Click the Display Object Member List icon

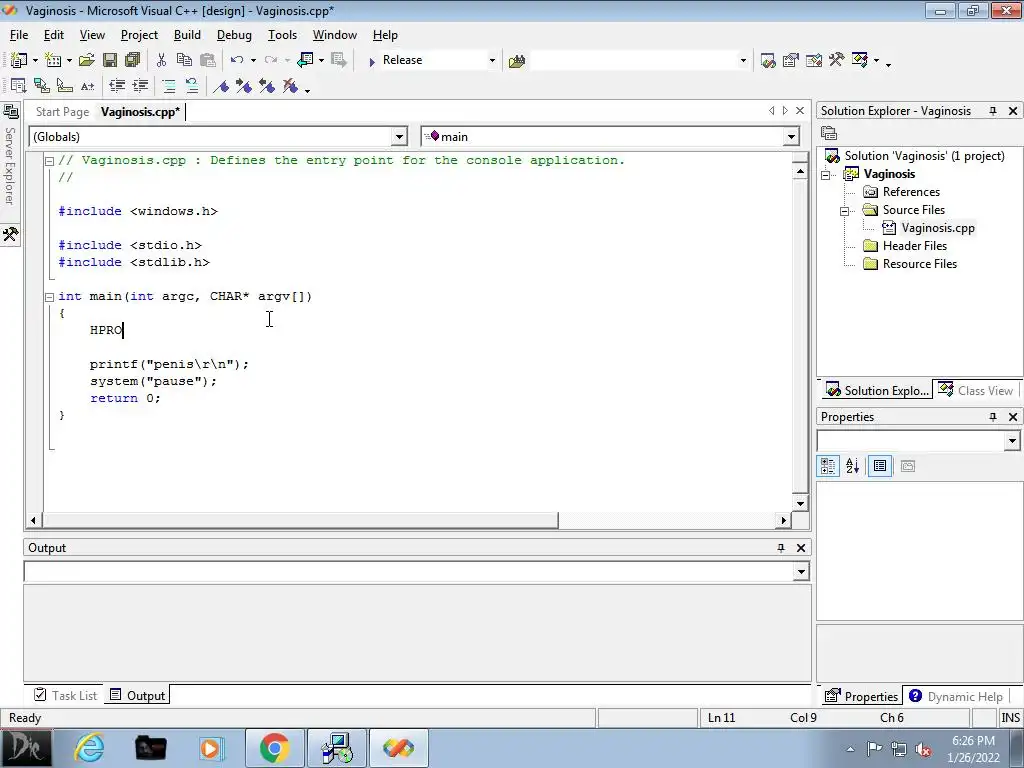click(x=18, y=86)
